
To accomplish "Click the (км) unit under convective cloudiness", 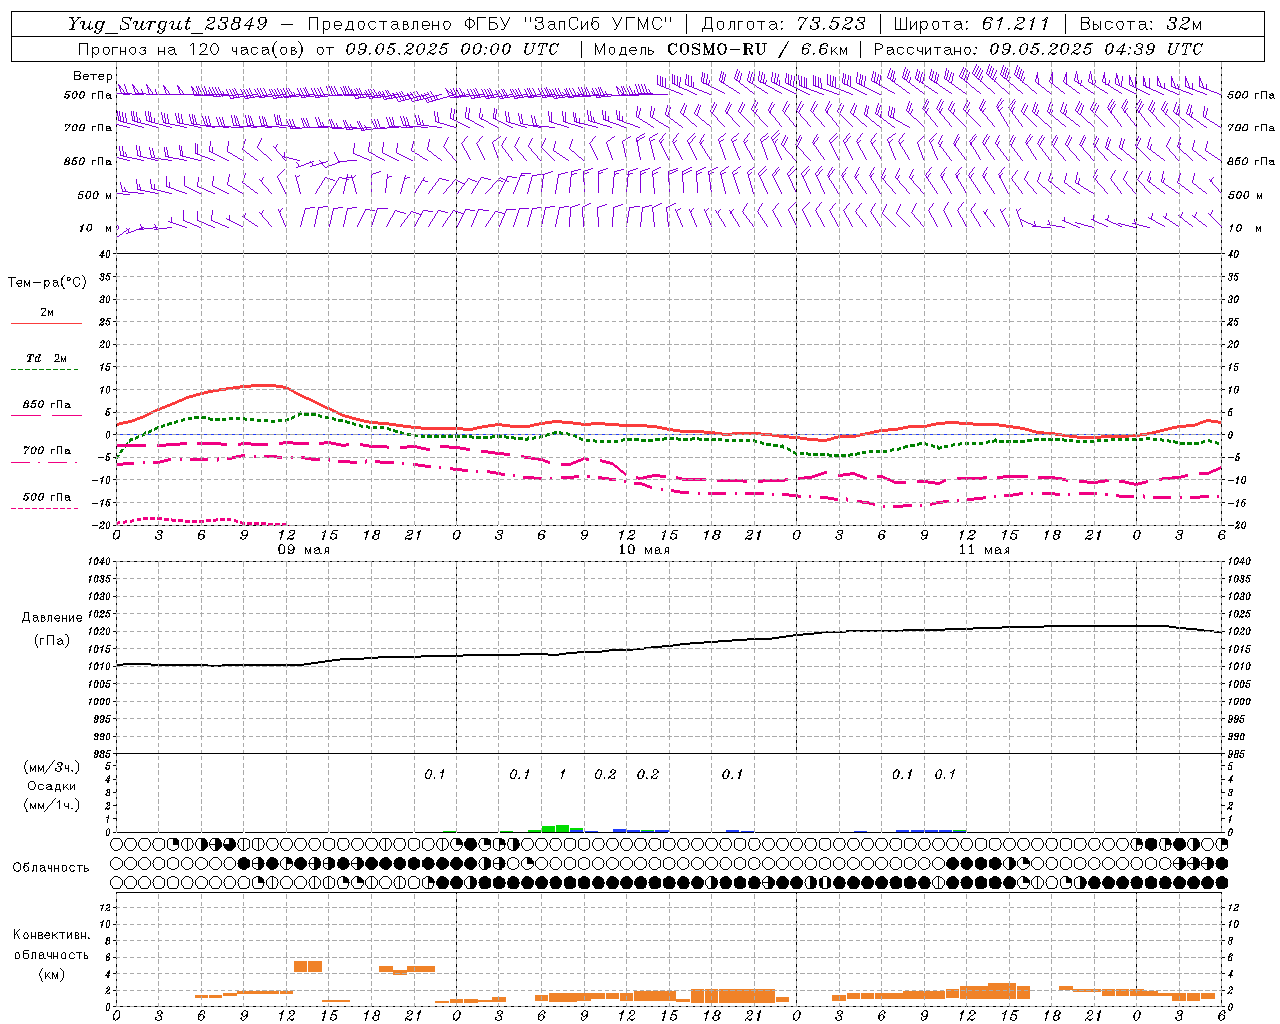I will [x=51, y=975].
